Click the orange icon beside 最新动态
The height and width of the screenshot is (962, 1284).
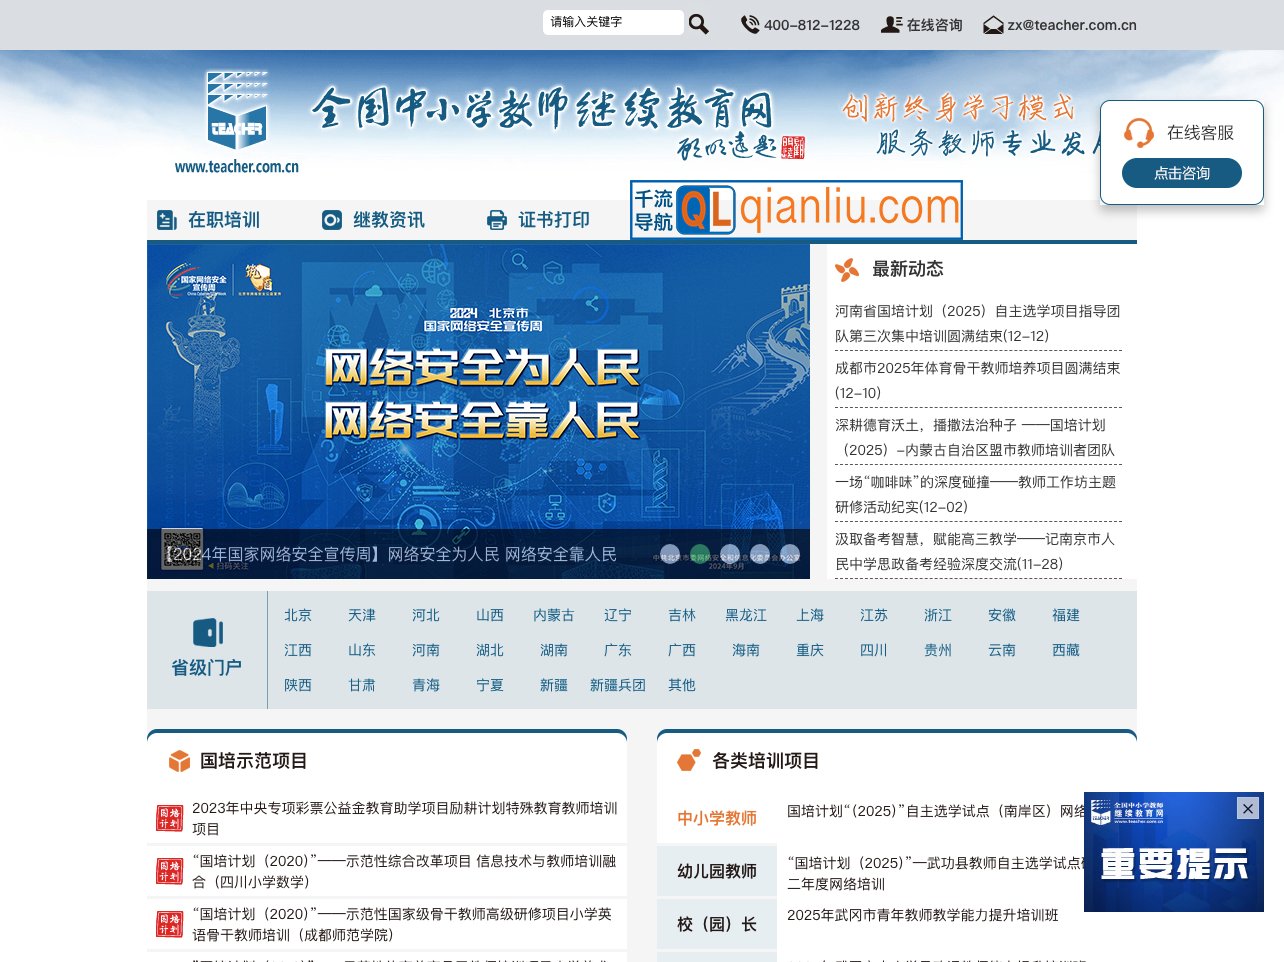pyautogui.click(x=848, y=269)
